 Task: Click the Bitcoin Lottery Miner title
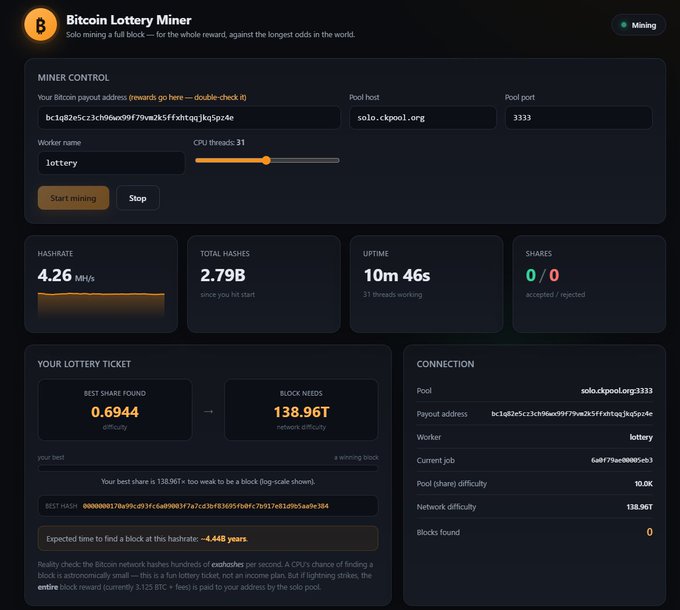[129, 20]
